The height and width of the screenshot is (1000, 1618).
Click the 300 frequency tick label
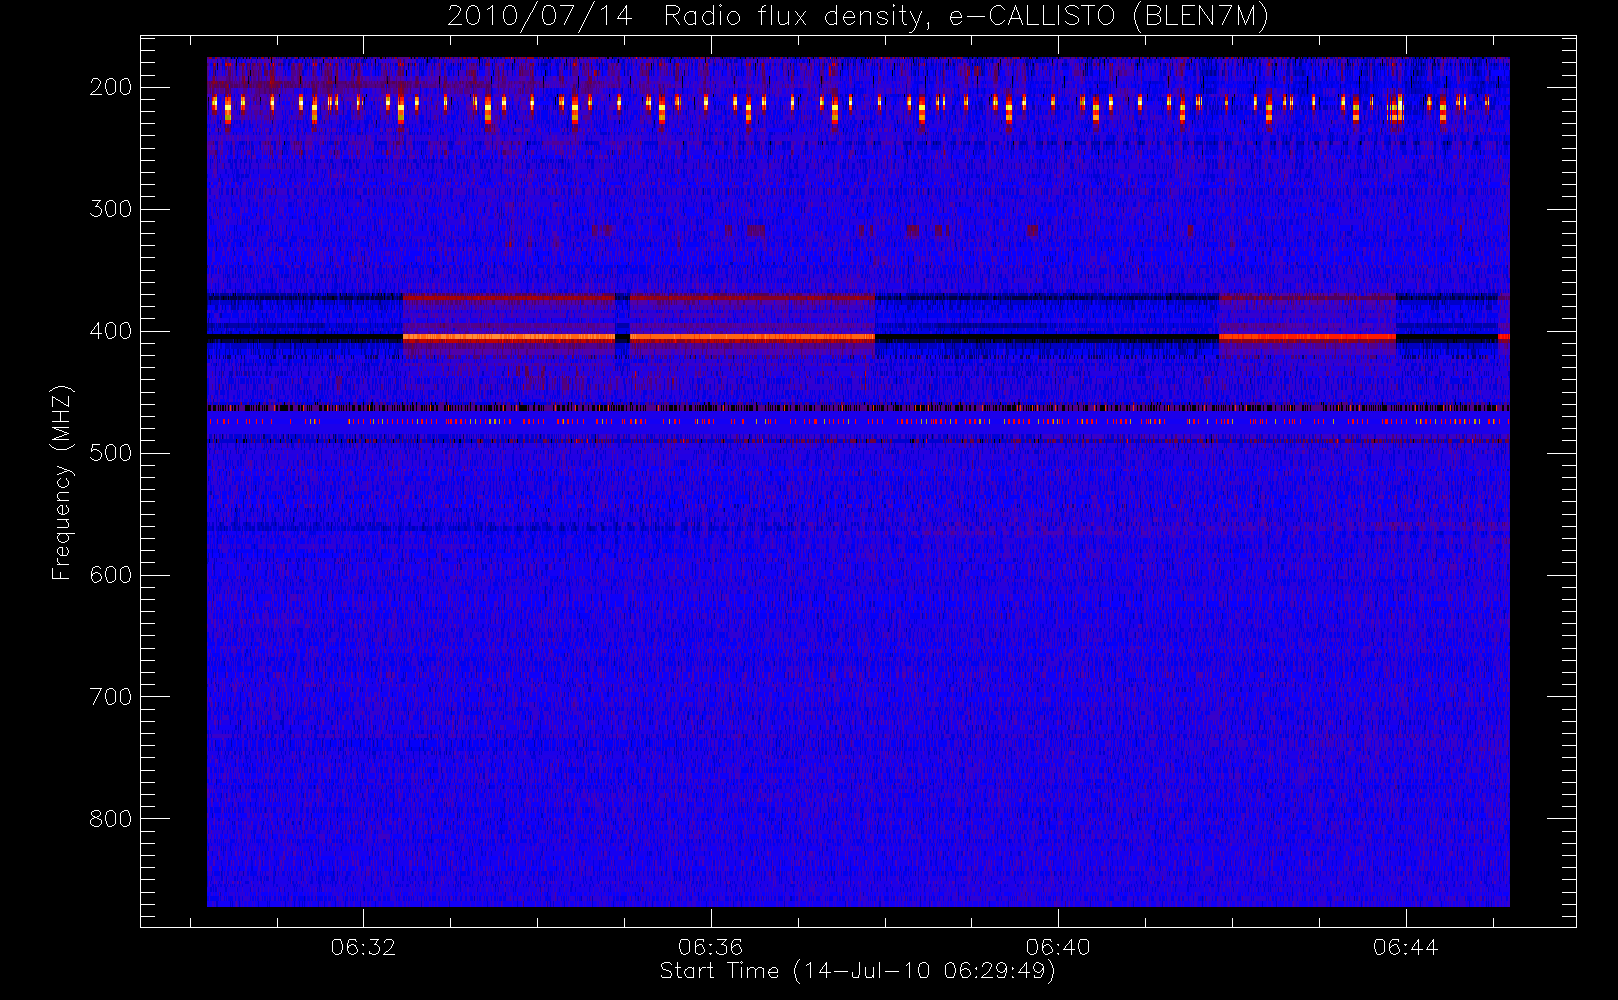(x=111, y=209)
